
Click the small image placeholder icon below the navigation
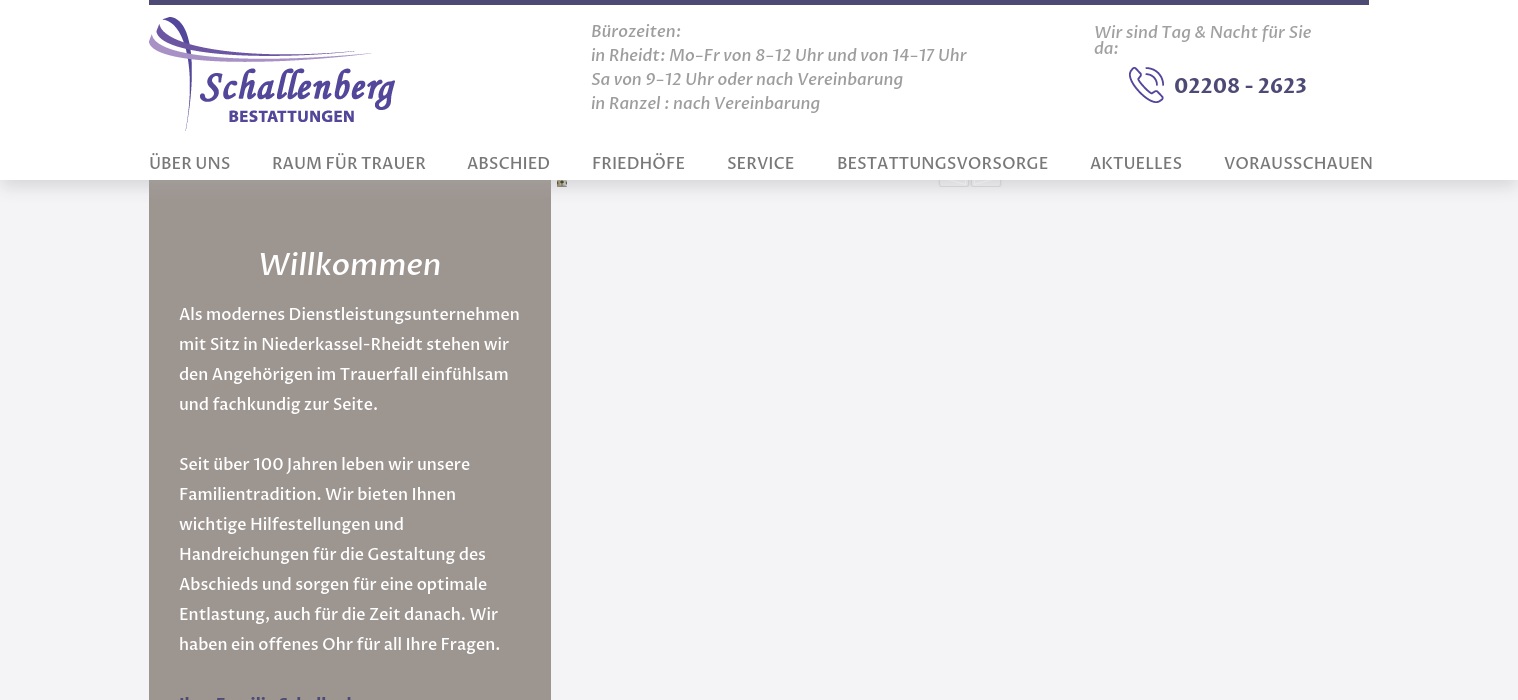coord(562,183)
